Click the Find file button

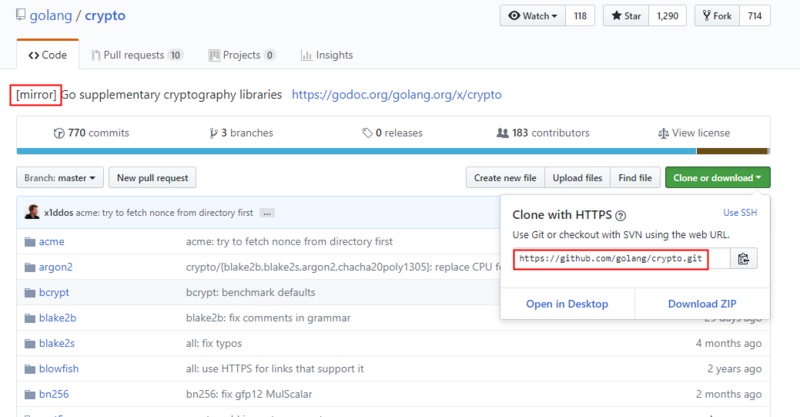(635, 178)
